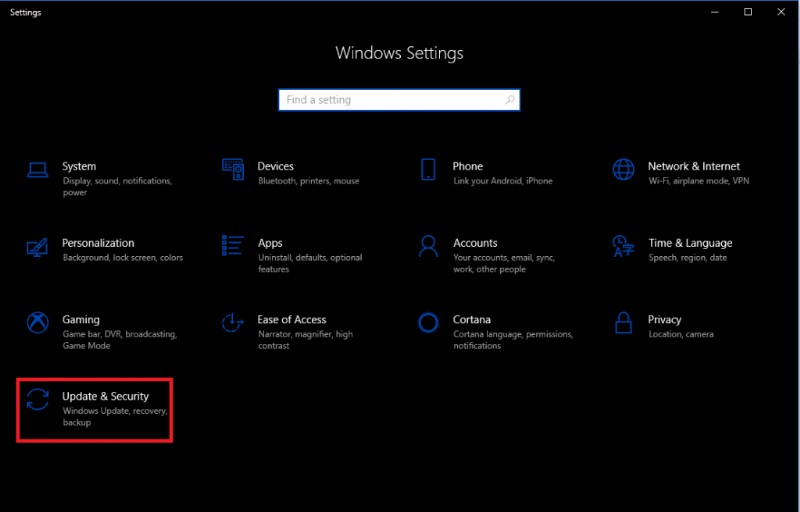Click 'Uninstall, defaults, optional features' text
800x512 pixels.
click(x=310, y=263)
